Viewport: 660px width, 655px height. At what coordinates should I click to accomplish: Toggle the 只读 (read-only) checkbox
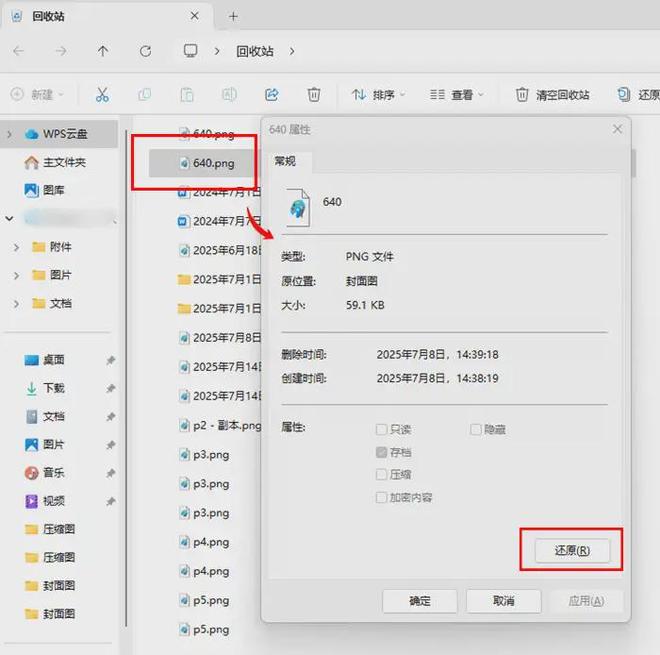[381, 429]
